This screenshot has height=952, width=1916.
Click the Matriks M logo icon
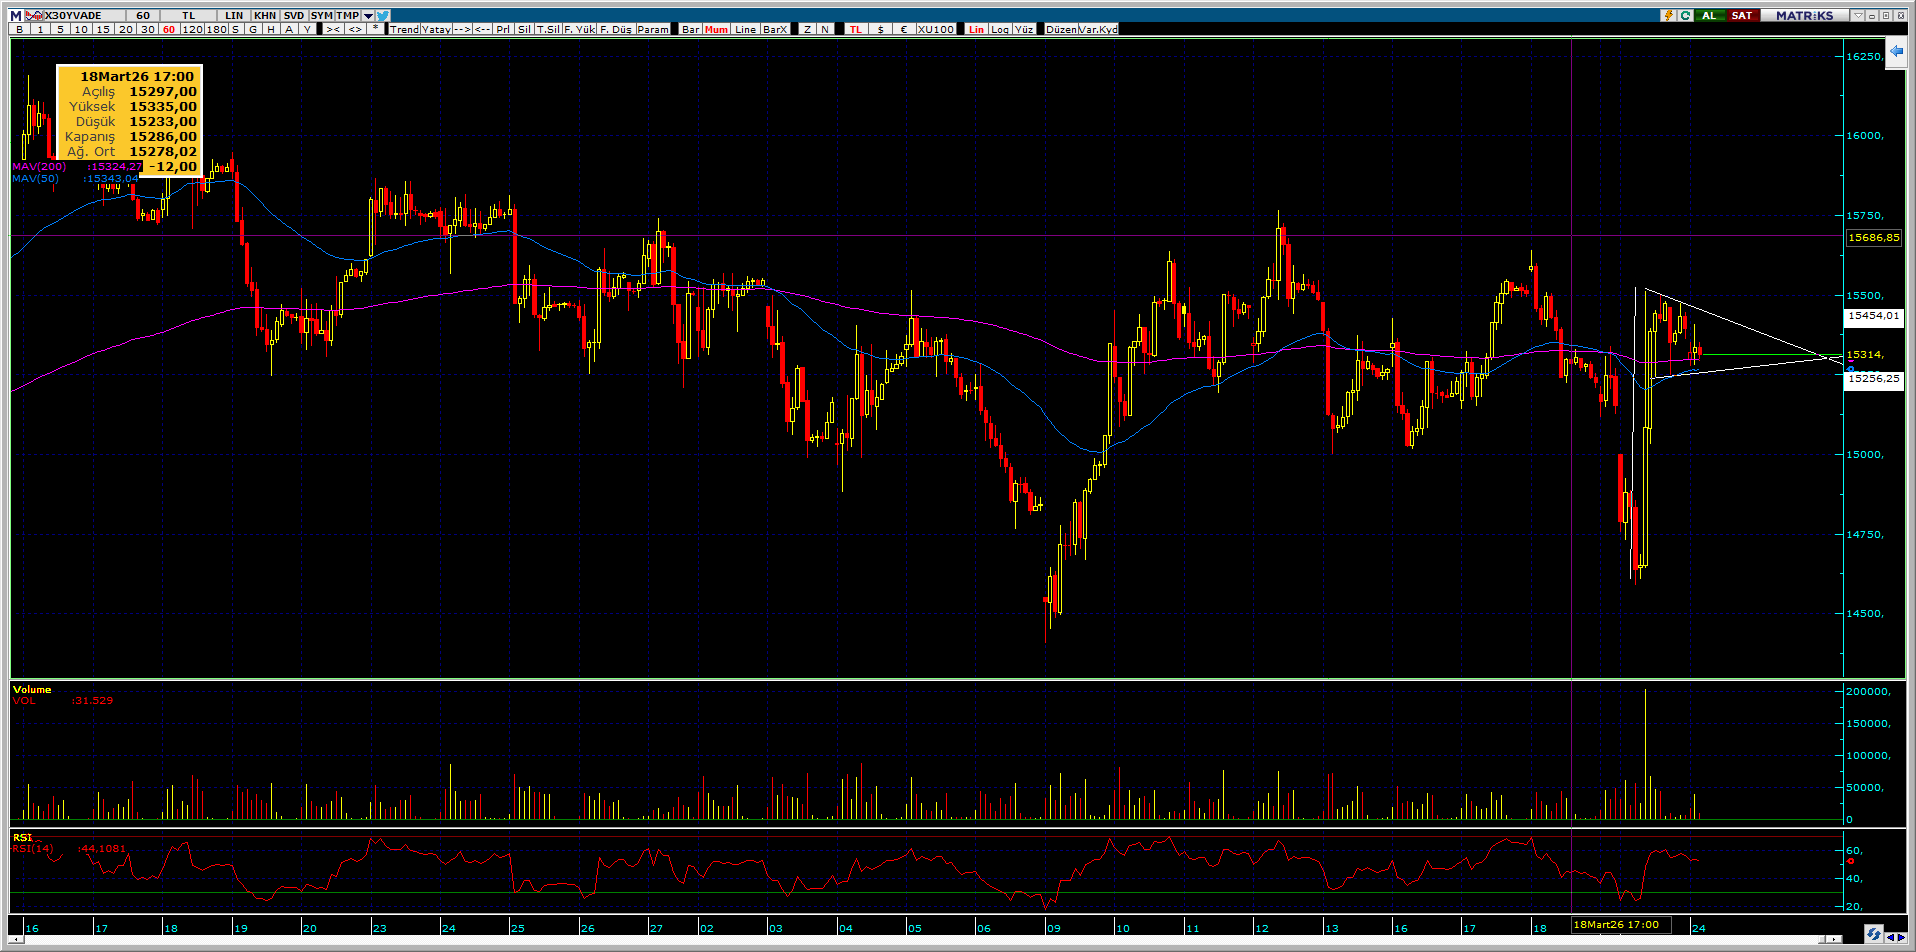tap(16, 15)
